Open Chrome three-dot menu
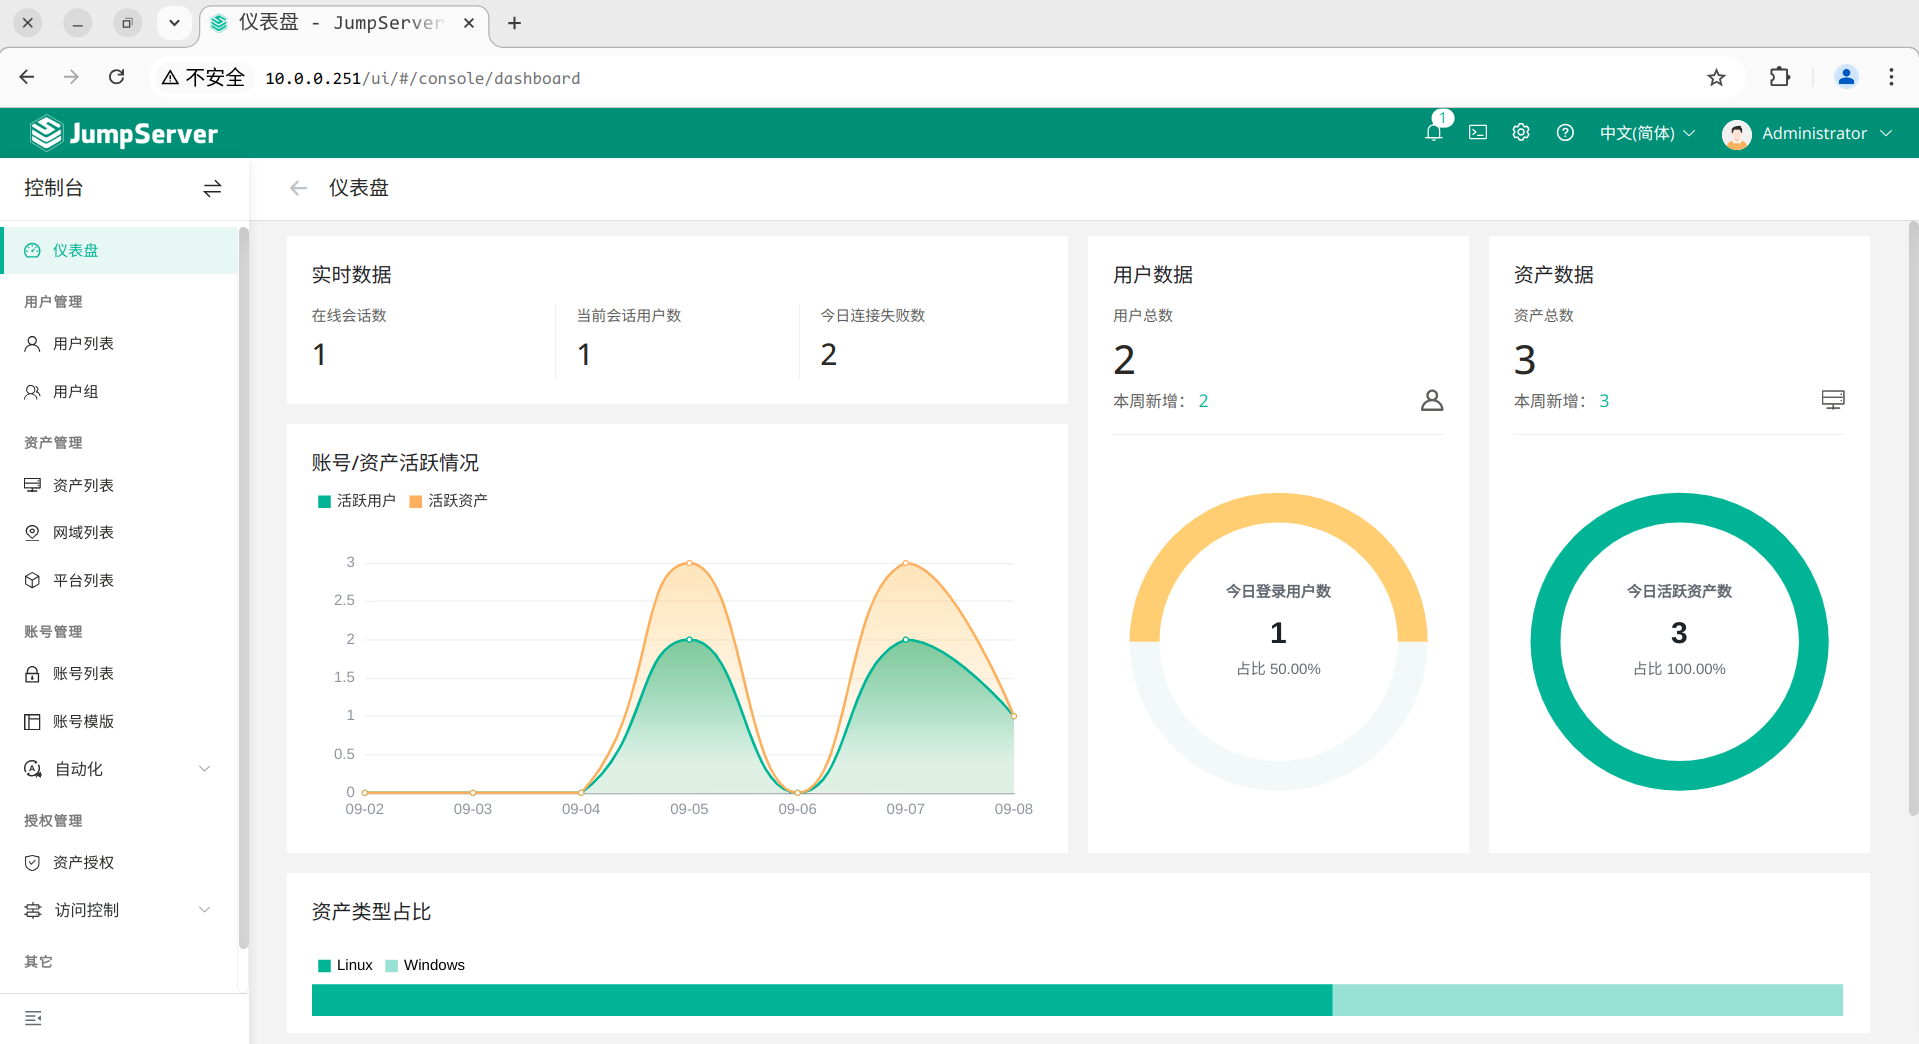The height and width of the screenshot is (1044, 1919). (x=1891, y=77)
